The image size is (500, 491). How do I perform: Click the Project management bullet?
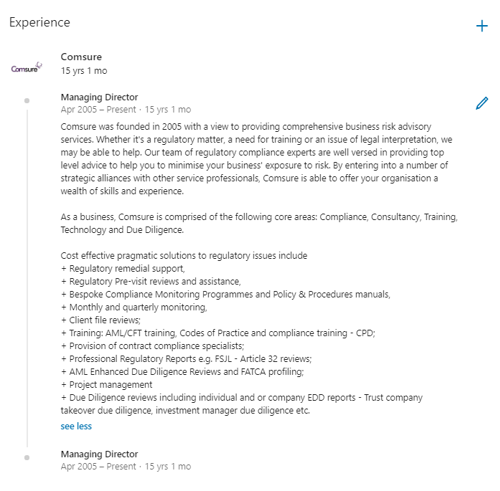106,385
